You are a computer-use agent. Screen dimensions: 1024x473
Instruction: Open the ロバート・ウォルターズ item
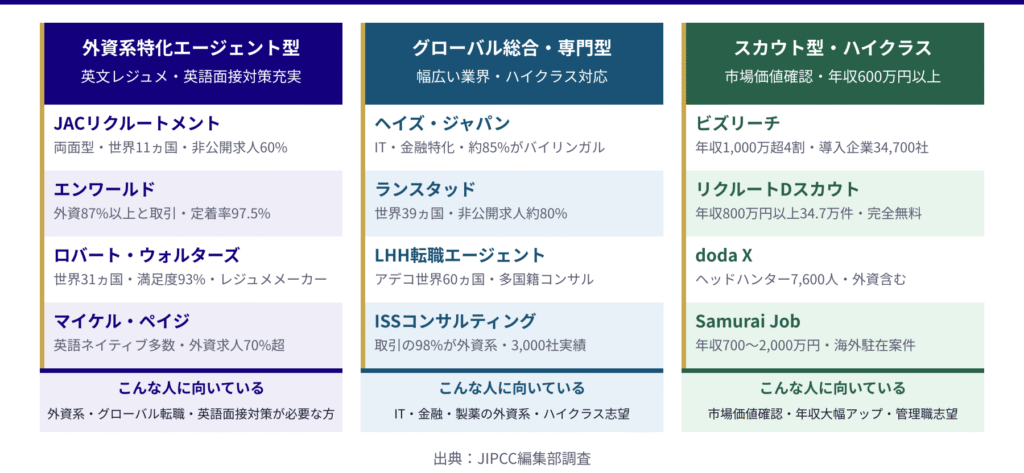(147, 255)
